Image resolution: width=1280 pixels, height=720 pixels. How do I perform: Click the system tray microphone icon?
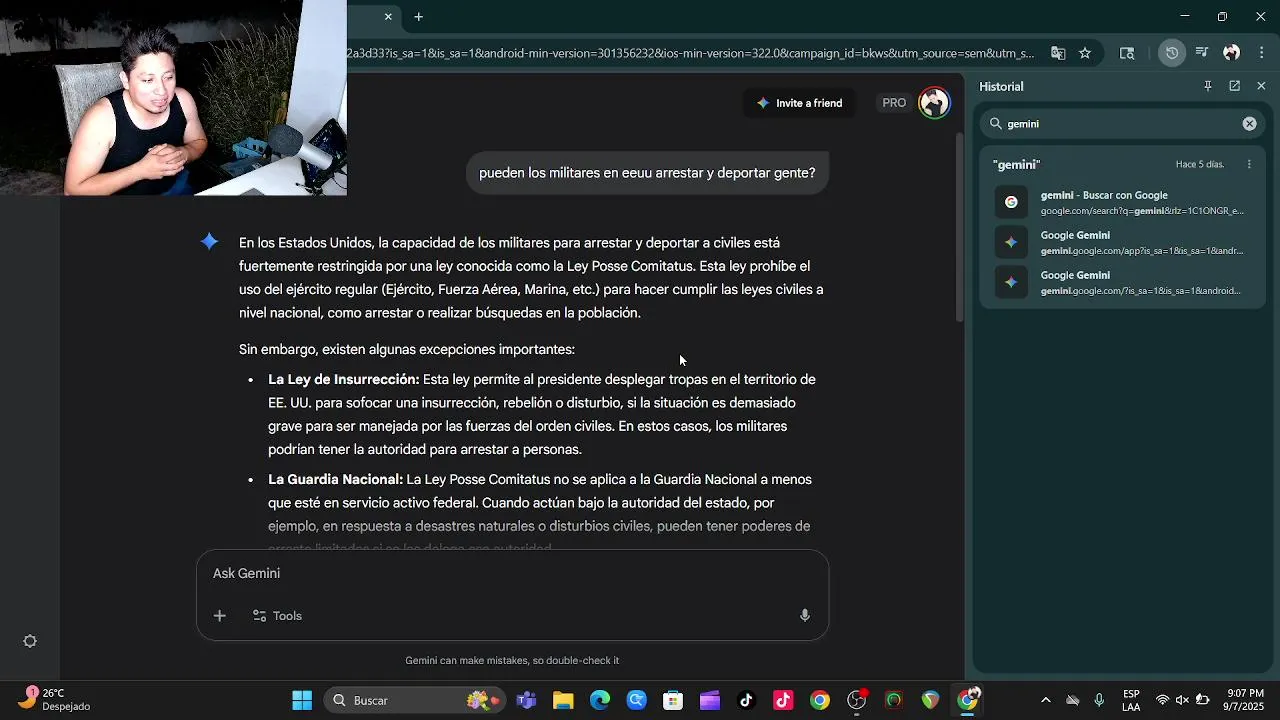tap(1099, 700)
